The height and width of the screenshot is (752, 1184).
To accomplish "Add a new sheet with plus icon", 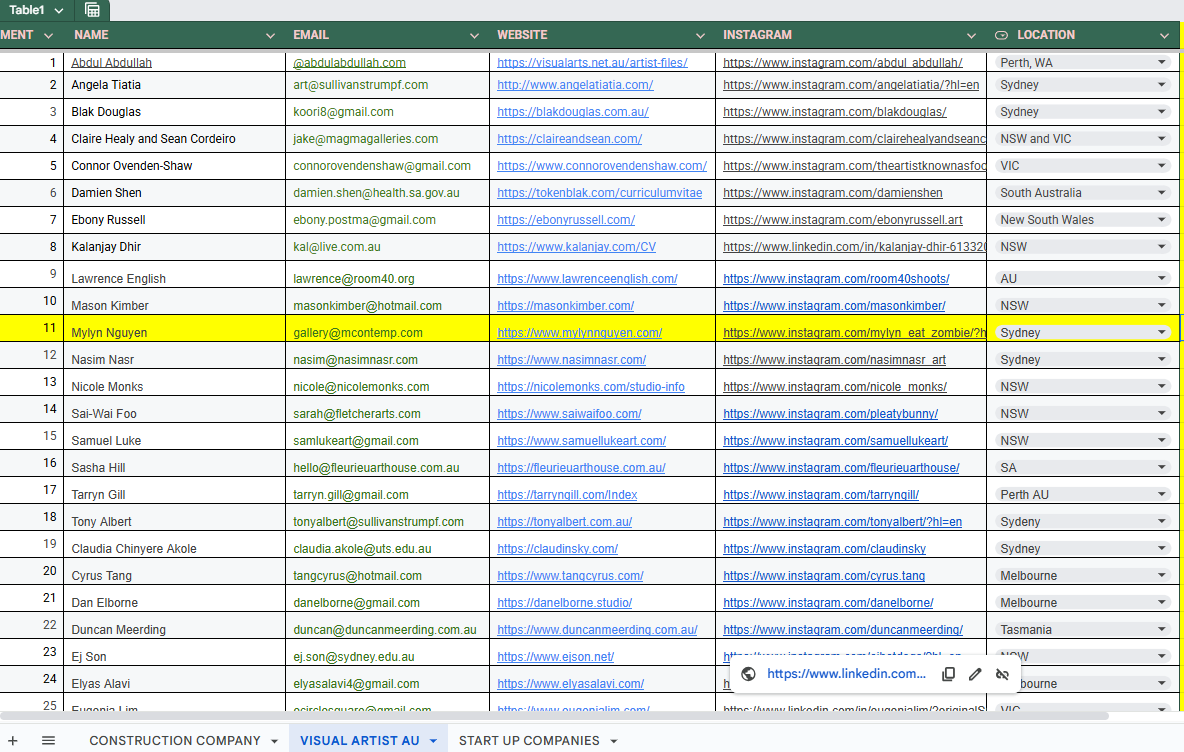I will click(13, 741).
